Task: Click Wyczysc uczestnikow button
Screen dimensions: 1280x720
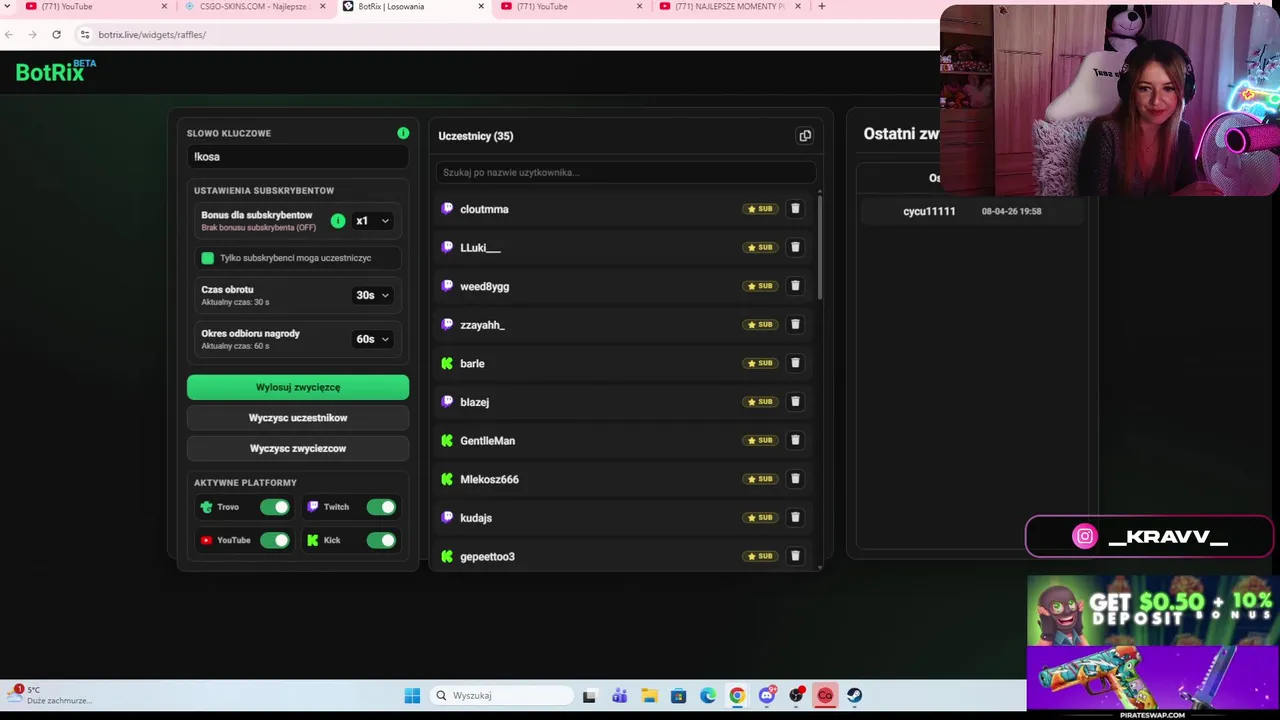Action: [x=298, y=418]
